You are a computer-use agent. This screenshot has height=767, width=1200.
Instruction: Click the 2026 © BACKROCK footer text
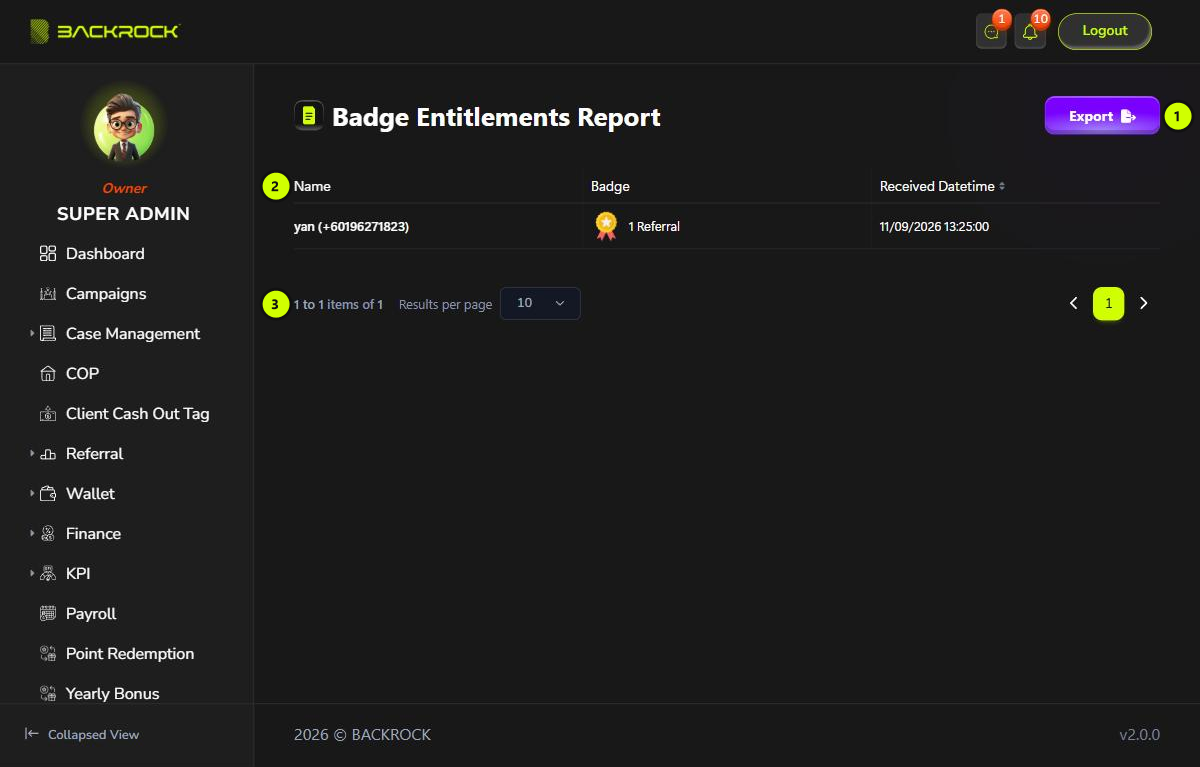362,734
